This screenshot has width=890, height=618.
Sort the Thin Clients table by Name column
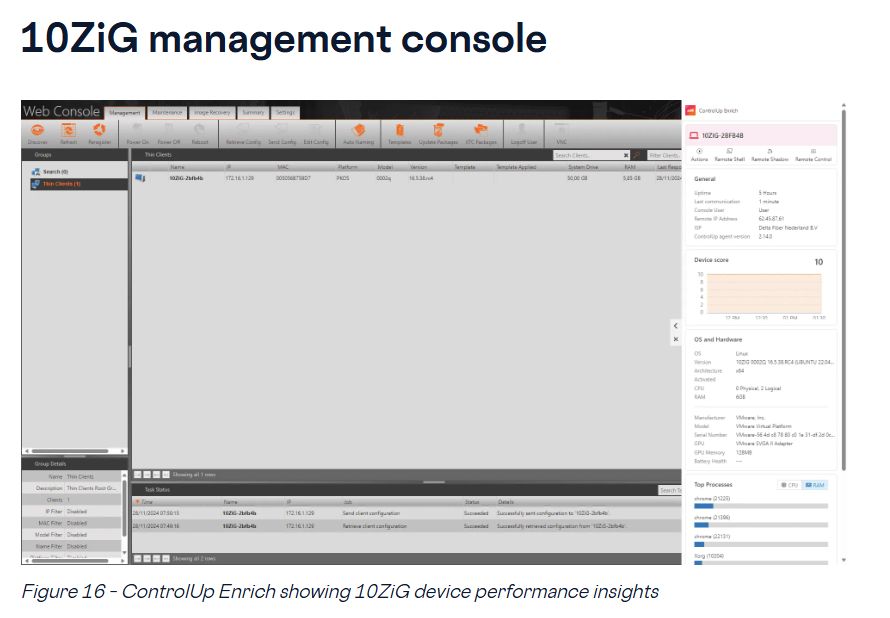(177, 167)
